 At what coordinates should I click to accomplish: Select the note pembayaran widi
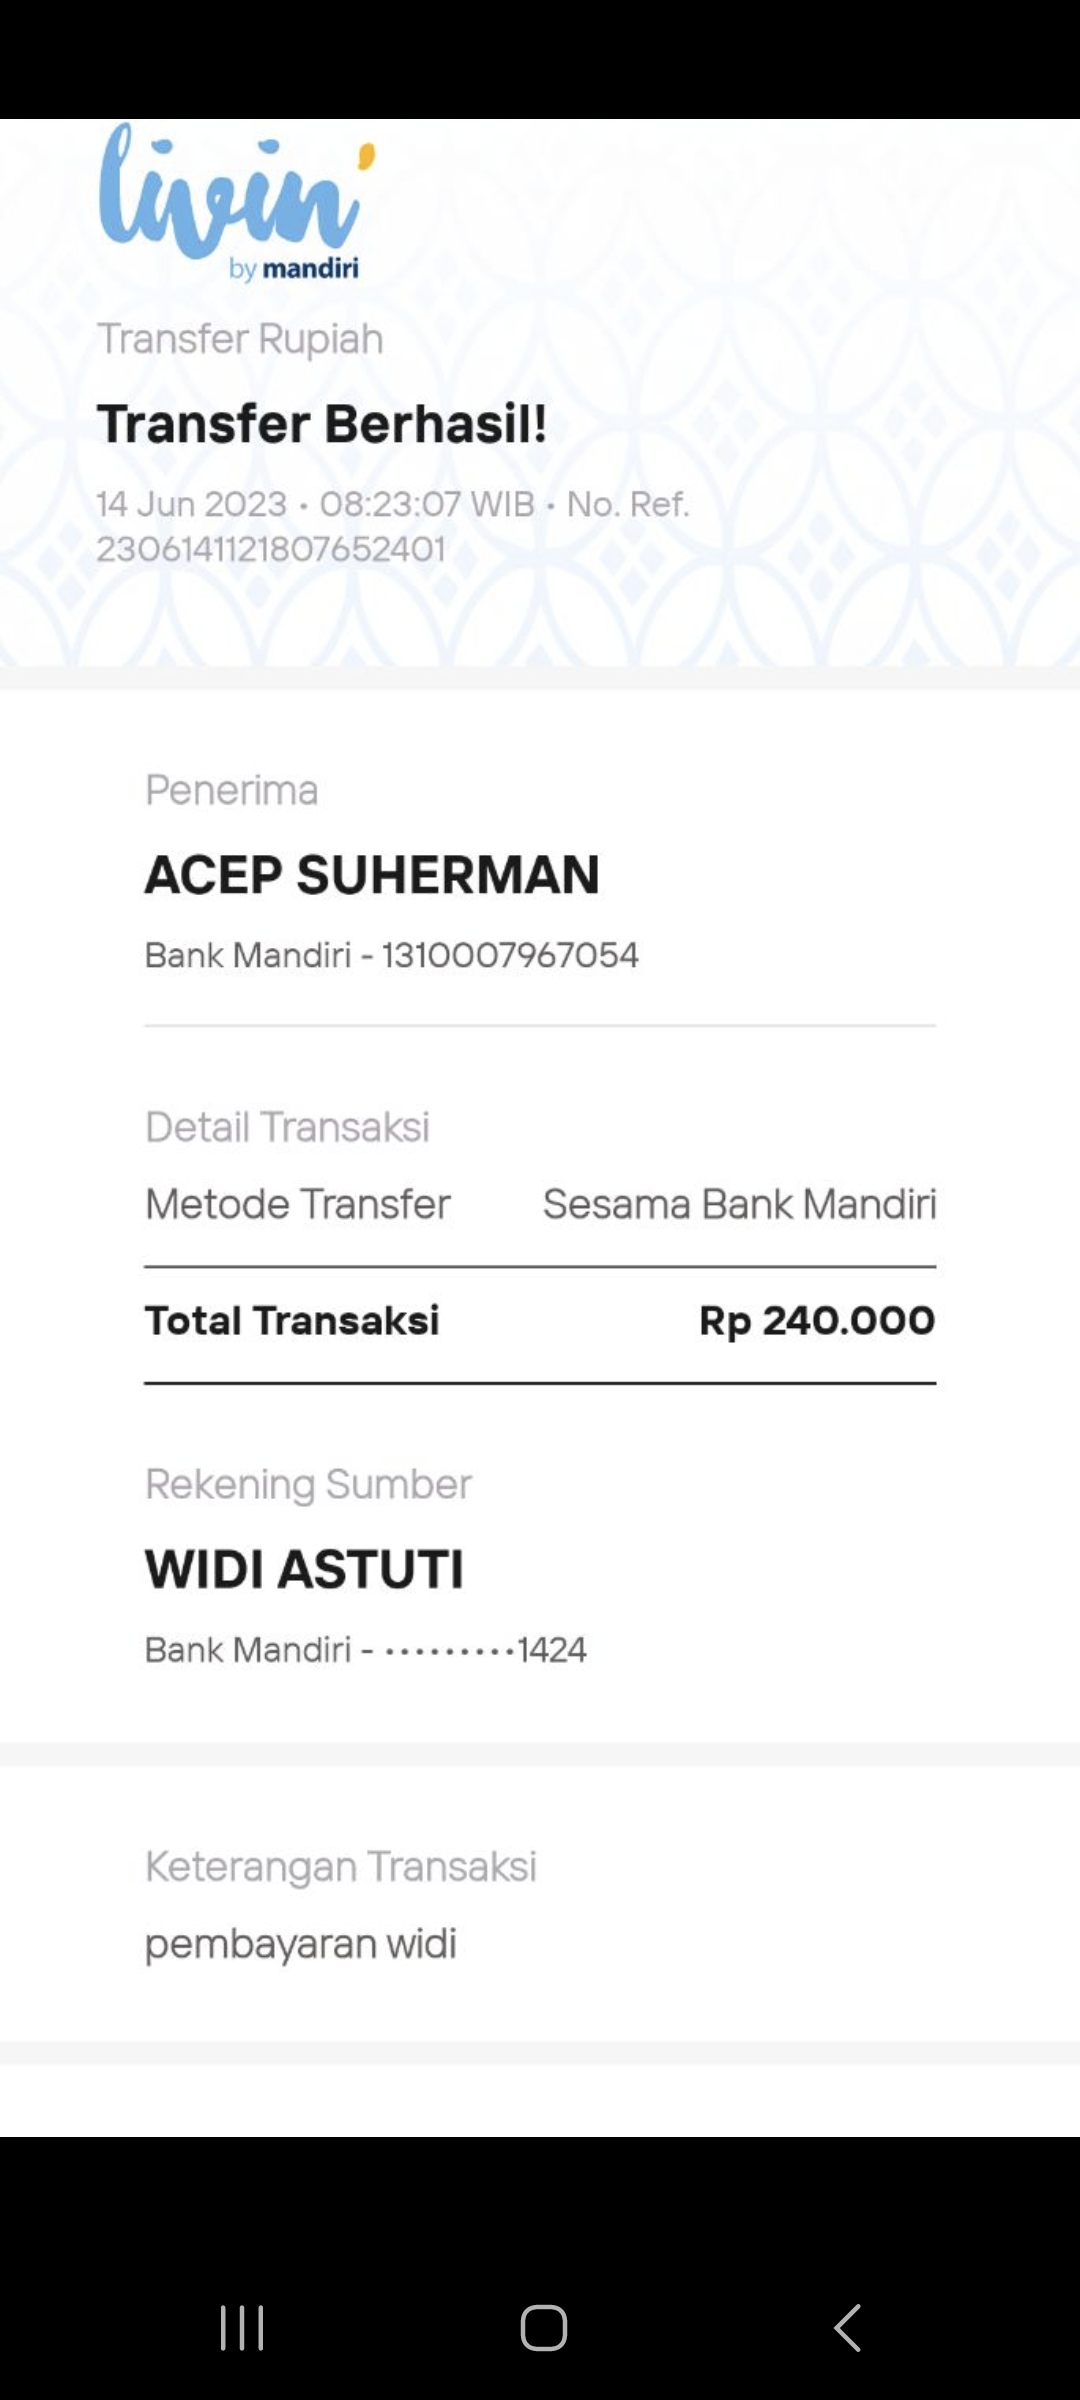pyautogui.click(x=301, y=1945)
